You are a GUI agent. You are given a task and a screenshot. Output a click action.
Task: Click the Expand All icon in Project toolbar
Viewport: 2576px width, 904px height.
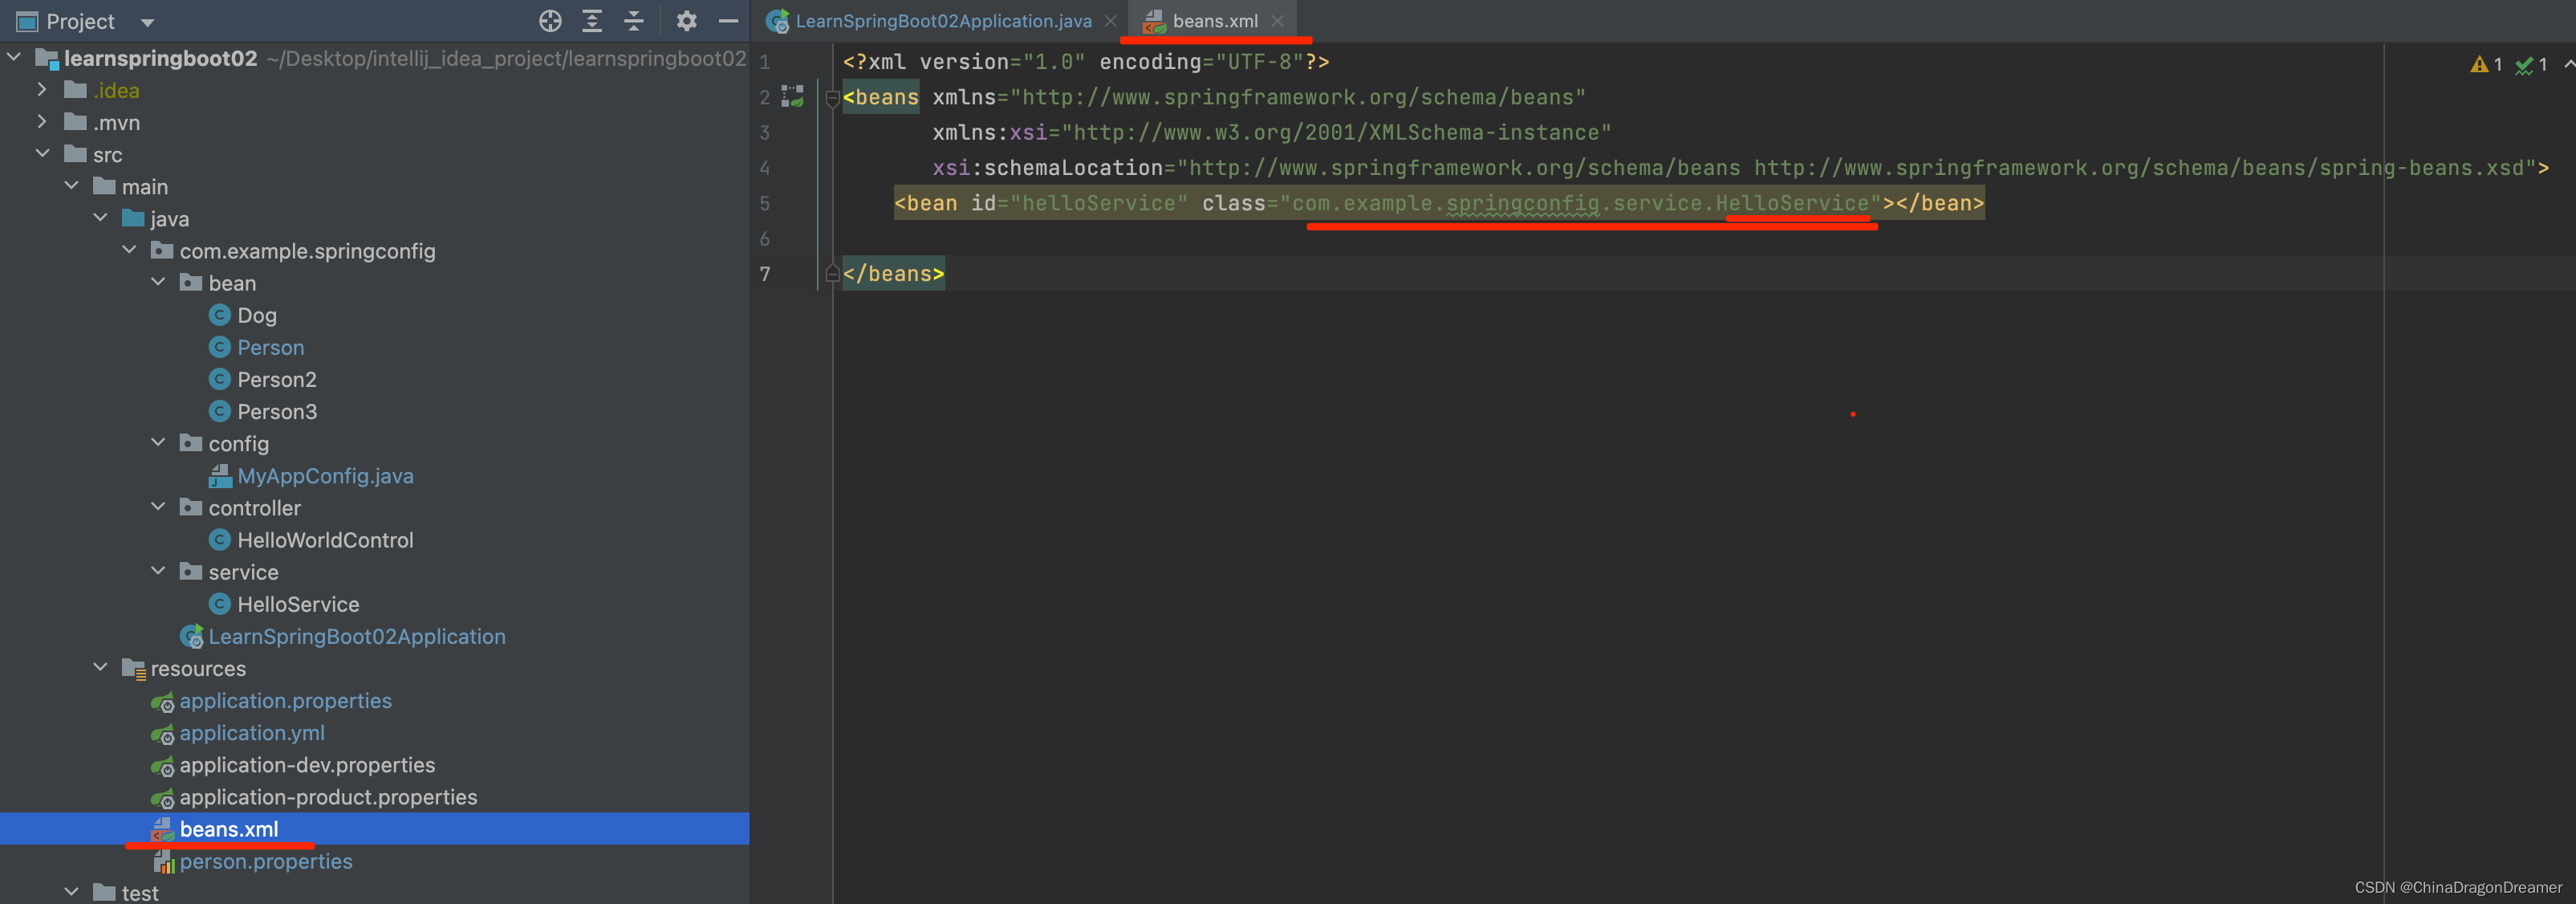[x=592, y=21]
